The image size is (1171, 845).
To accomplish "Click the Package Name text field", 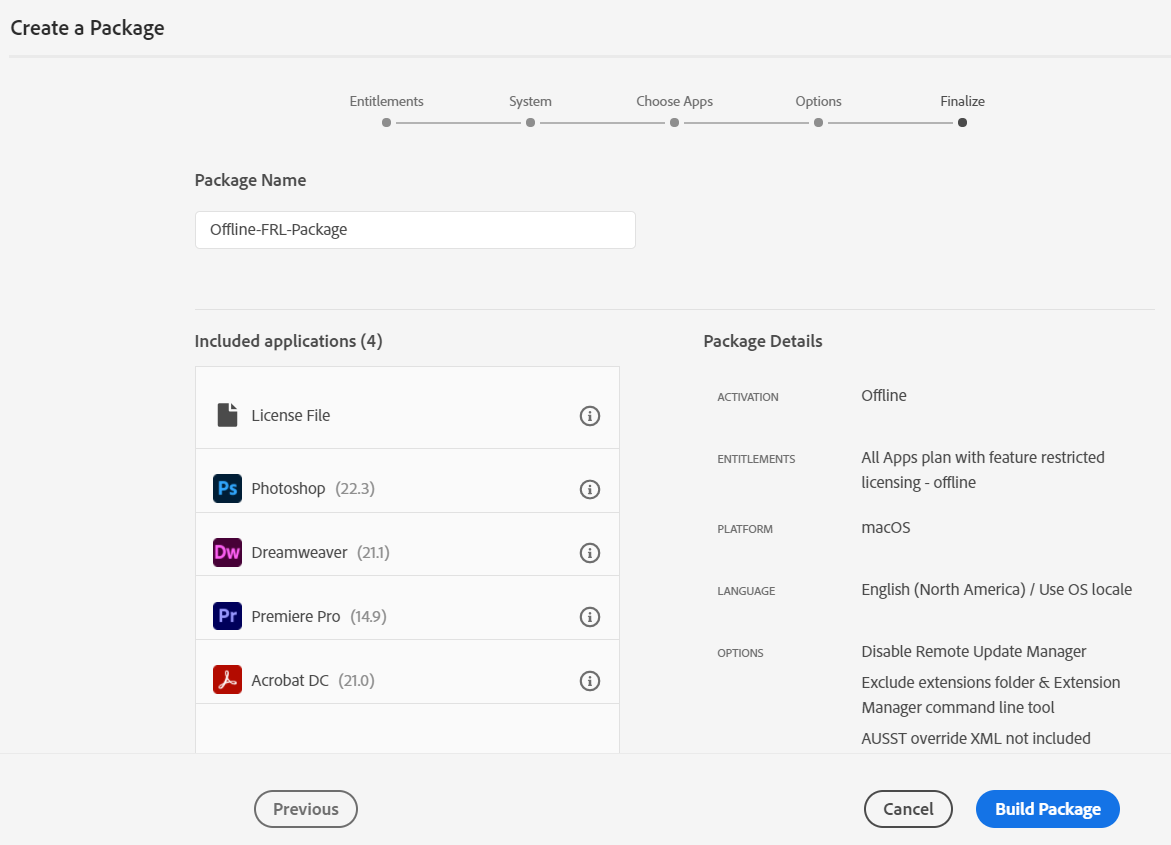I will tap(415, 230).
